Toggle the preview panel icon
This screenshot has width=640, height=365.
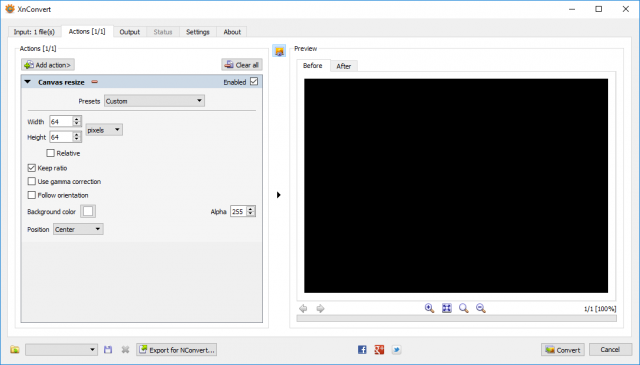pos(279,51)
